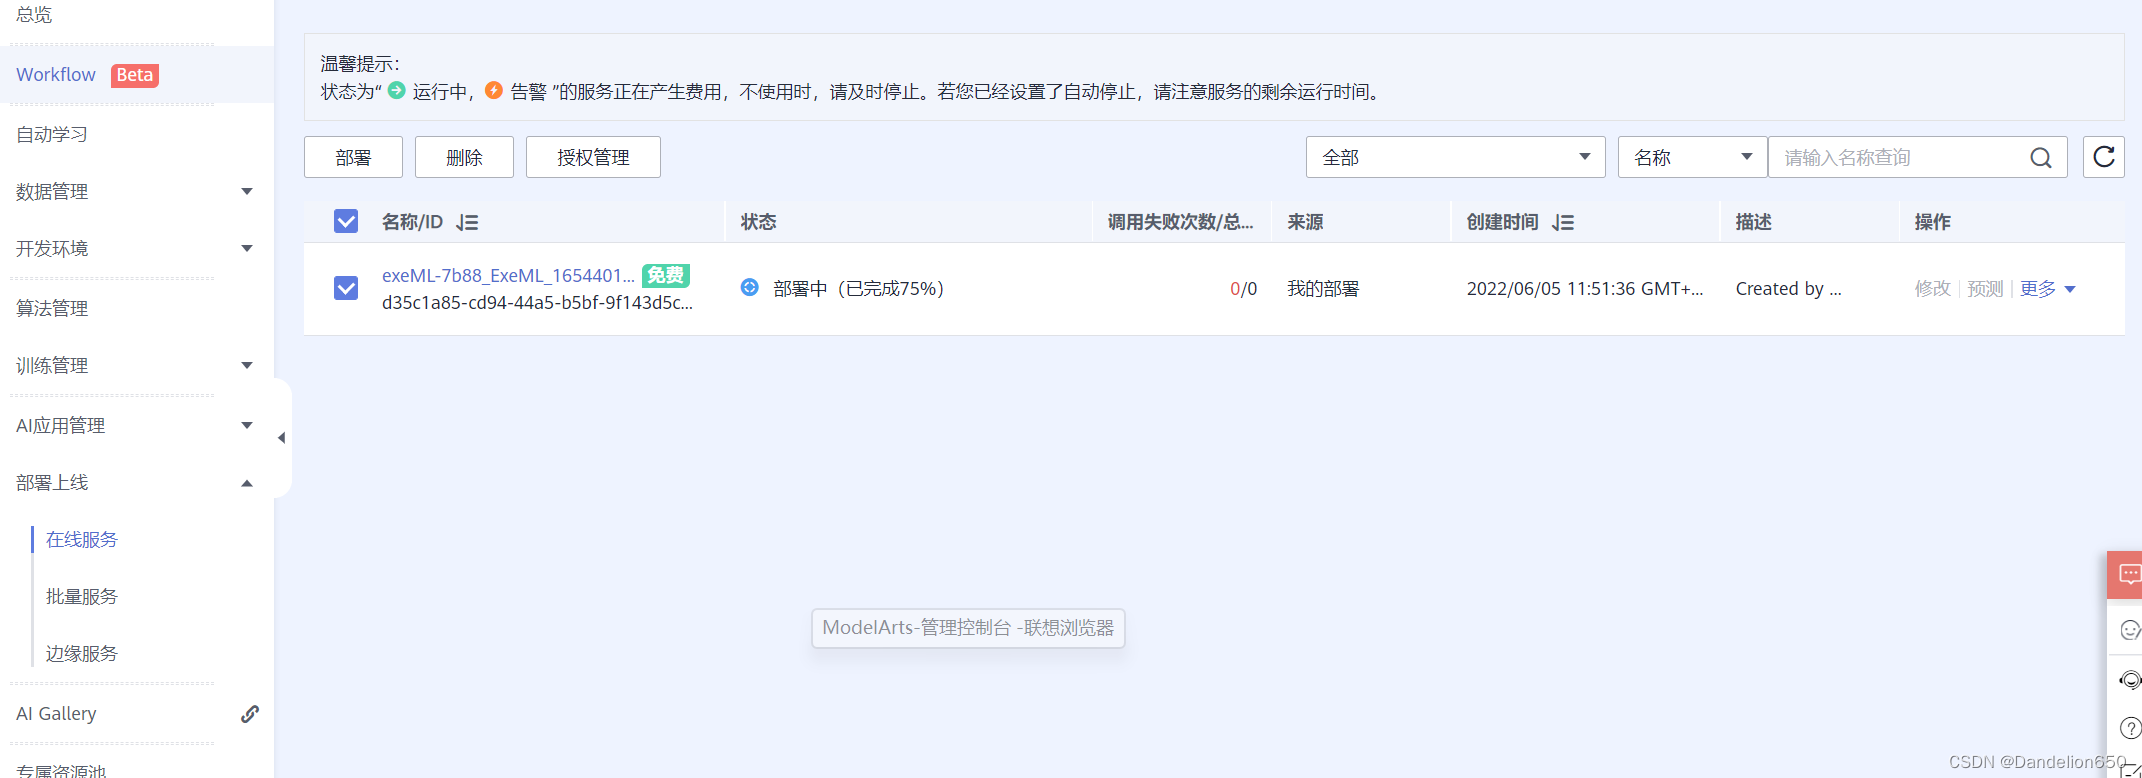The image size is (2142, 778).
Task: Click the service ID d35c1a85-cd94 text
Action: tap(537, 302)
